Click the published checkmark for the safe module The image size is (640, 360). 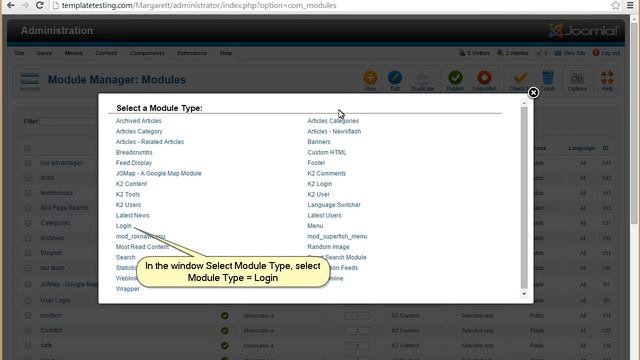[x=224, y=346]
